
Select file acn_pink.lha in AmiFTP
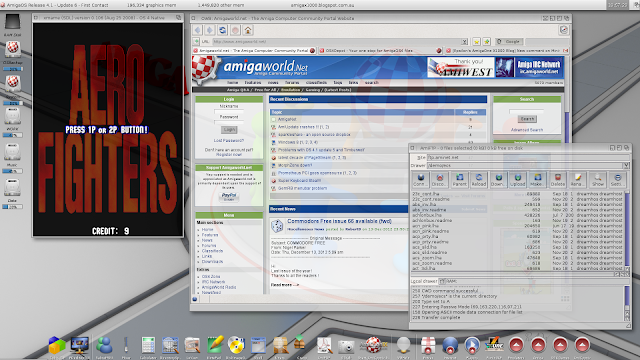coord(425,226)
